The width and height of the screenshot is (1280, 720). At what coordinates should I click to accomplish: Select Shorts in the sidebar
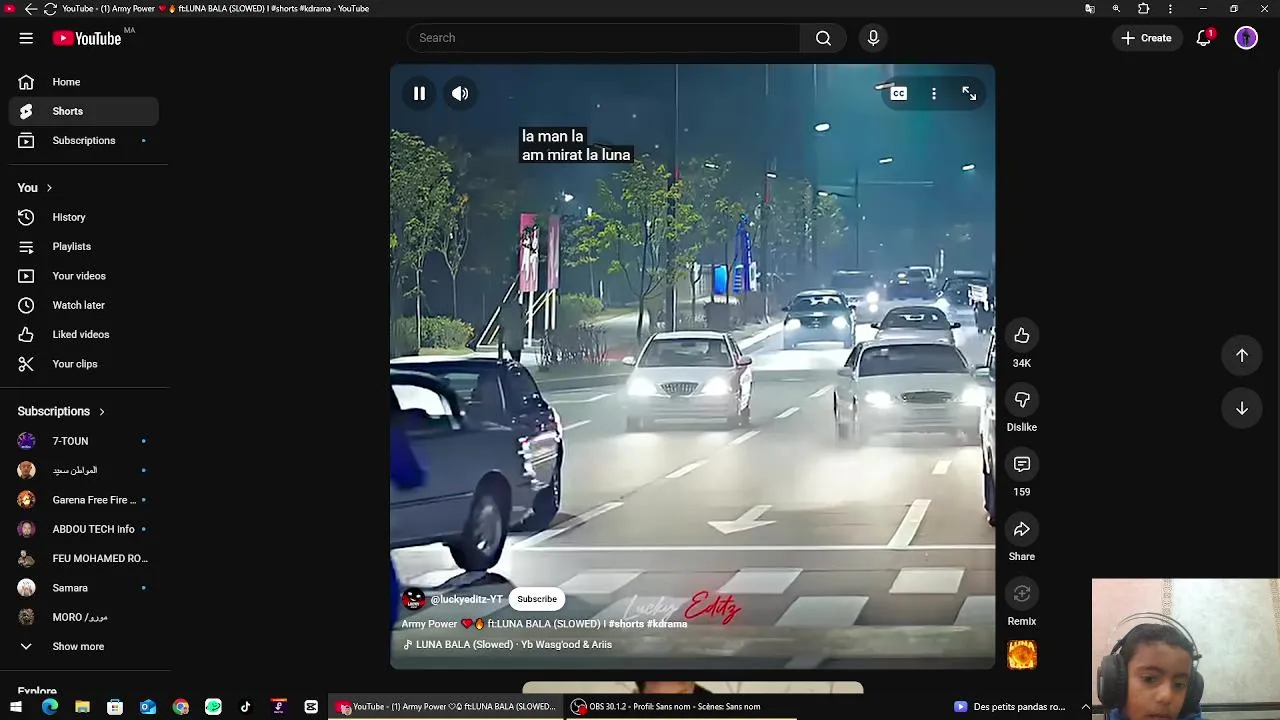click(x=84, y=111)
